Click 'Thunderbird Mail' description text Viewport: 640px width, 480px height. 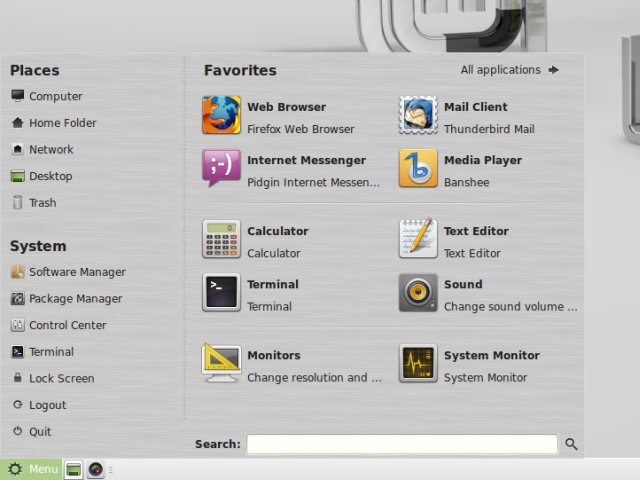pyautogui.click(x=489, y=129)
